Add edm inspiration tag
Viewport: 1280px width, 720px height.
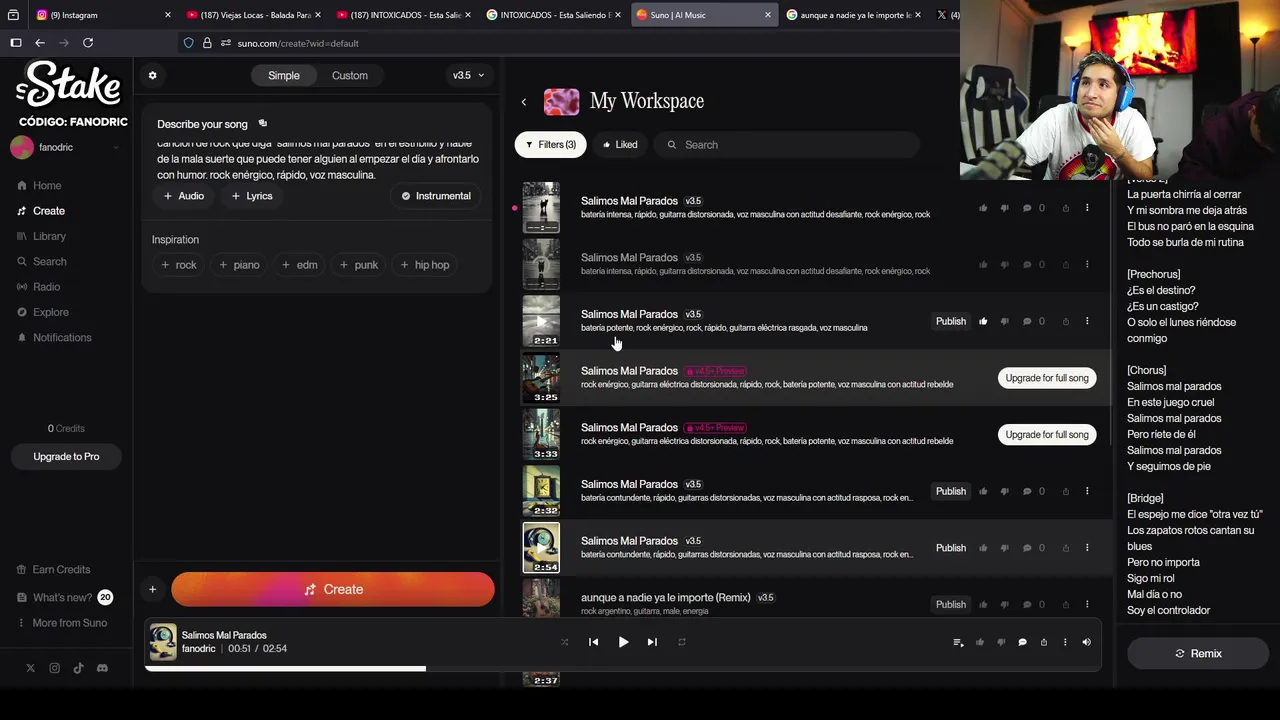300,265
